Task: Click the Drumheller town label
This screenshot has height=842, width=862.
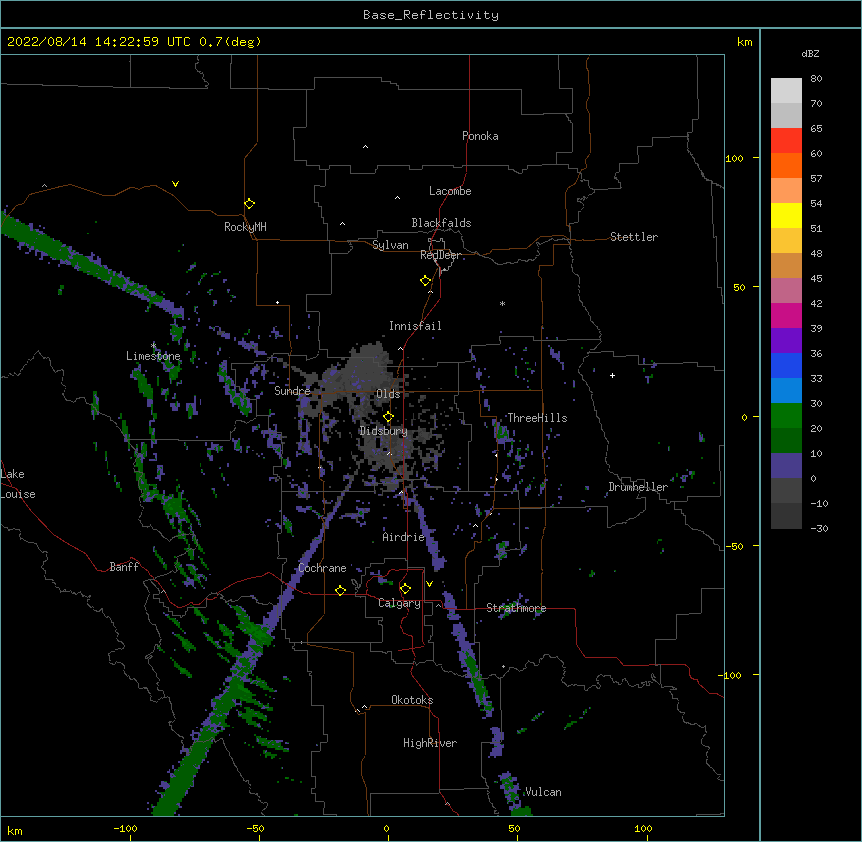Action: pyautogui.click(x=638, y=487)
